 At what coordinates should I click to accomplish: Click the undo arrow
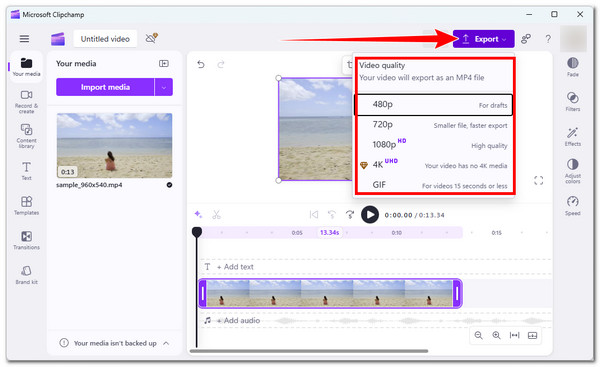201,64
